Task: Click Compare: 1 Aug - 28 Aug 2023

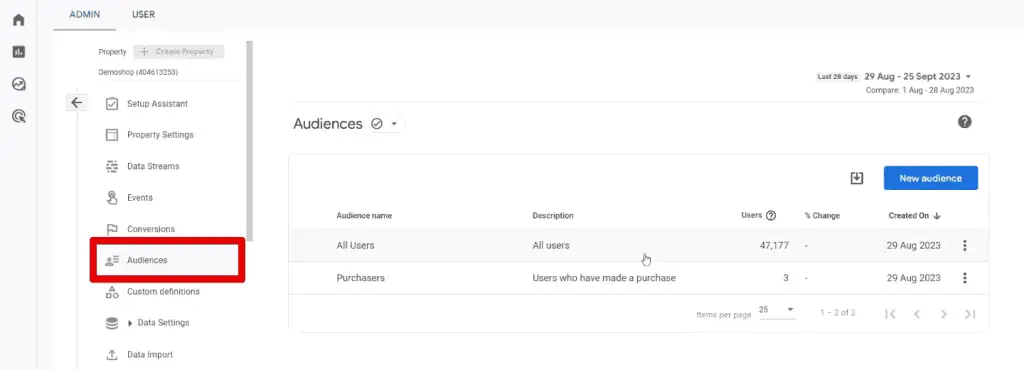Action: coord(920,90)
